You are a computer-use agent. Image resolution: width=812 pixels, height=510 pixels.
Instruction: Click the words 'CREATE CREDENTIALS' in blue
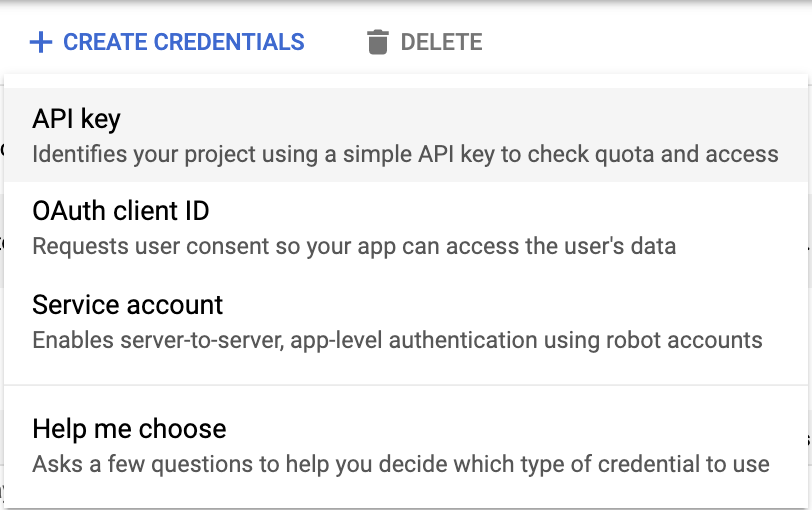click(184, 43)
